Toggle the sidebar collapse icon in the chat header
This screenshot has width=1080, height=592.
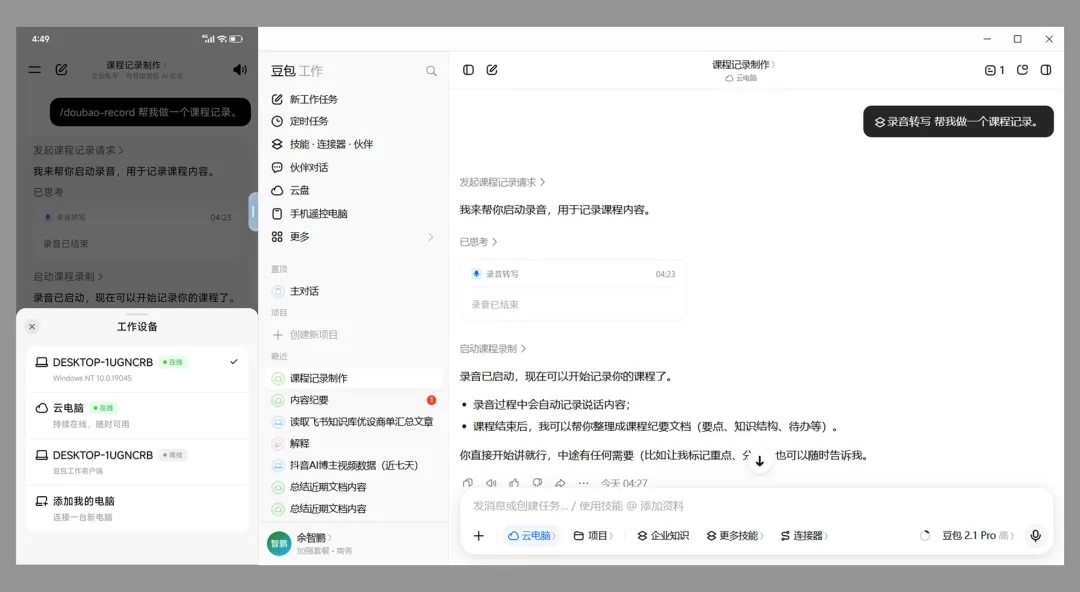pyautogui.click(x=468, y=70)
